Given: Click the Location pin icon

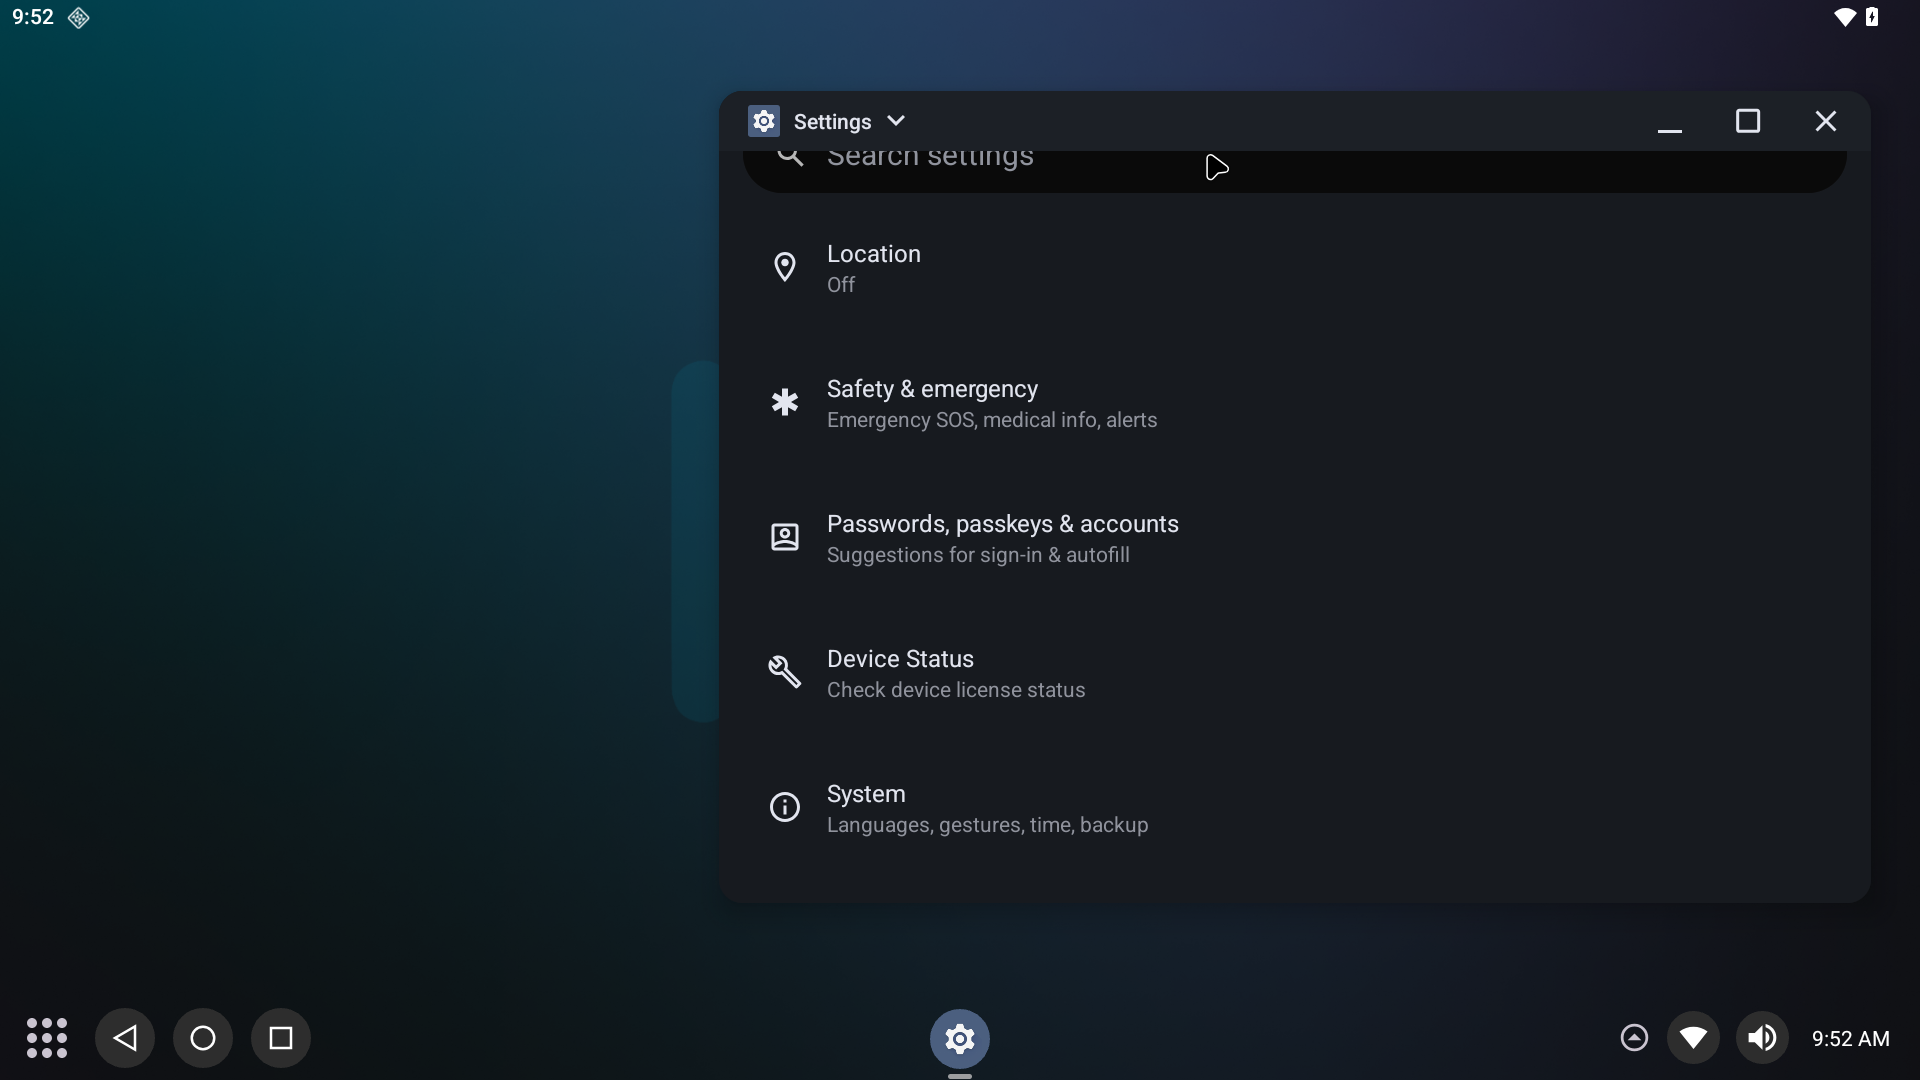Looking at the screenshot, I should coord(785,267).
